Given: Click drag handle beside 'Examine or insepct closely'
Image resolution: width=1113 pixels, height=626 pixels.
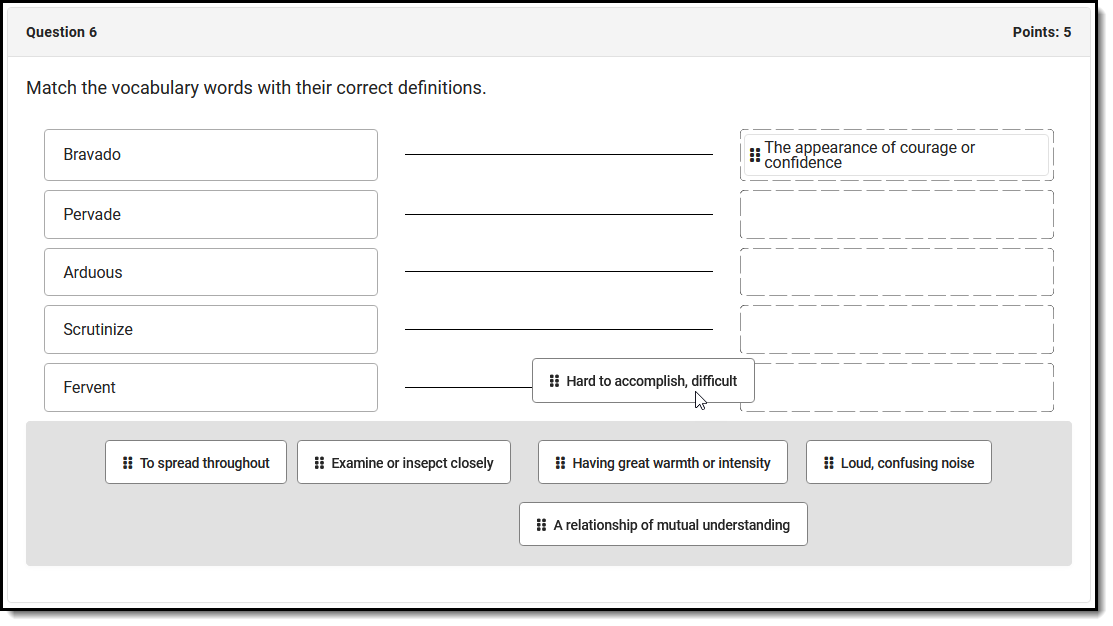Looking at the screenshot, I should point(319,463).
